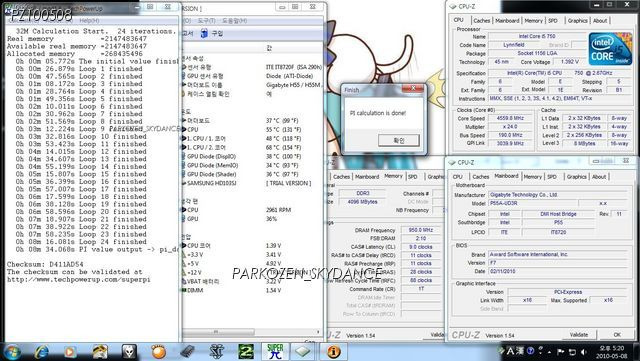The width and height of the screenshot is (640, 361).
Task: Click the orange ball taskbar icon
Action: coord(158,352)
